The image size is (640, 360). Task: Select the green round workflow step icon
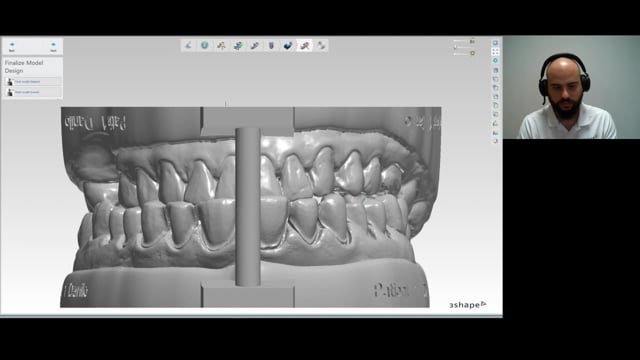tap(204, 45)
